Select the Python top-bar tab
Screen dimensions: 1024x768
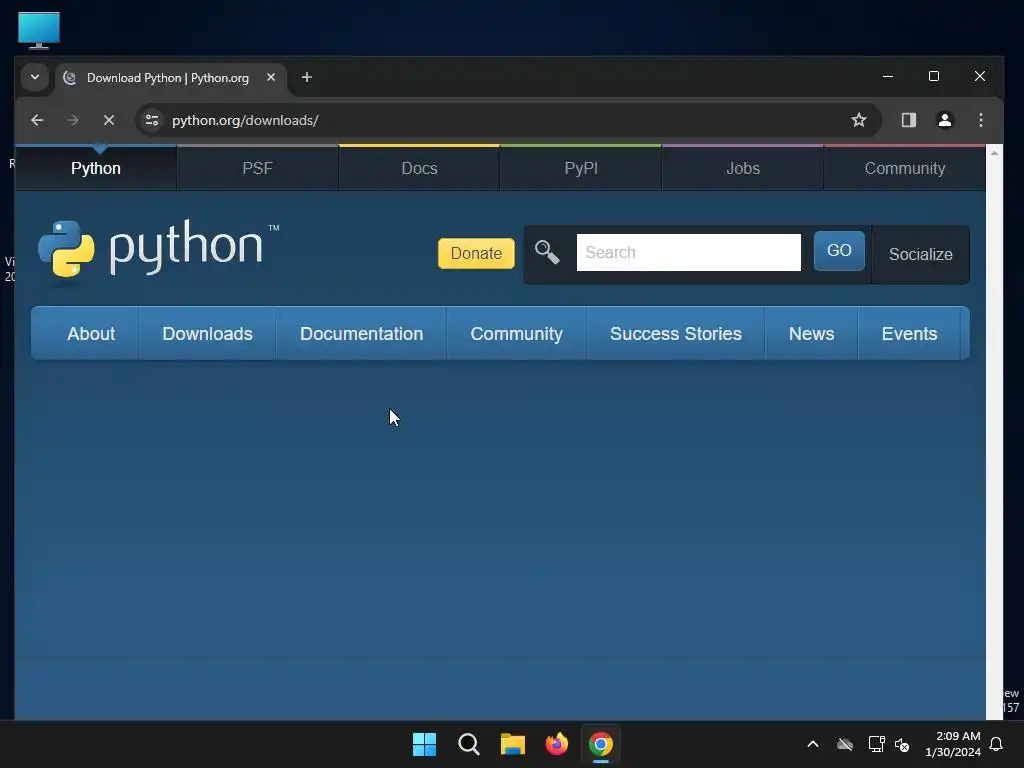[x=96, y=168]
